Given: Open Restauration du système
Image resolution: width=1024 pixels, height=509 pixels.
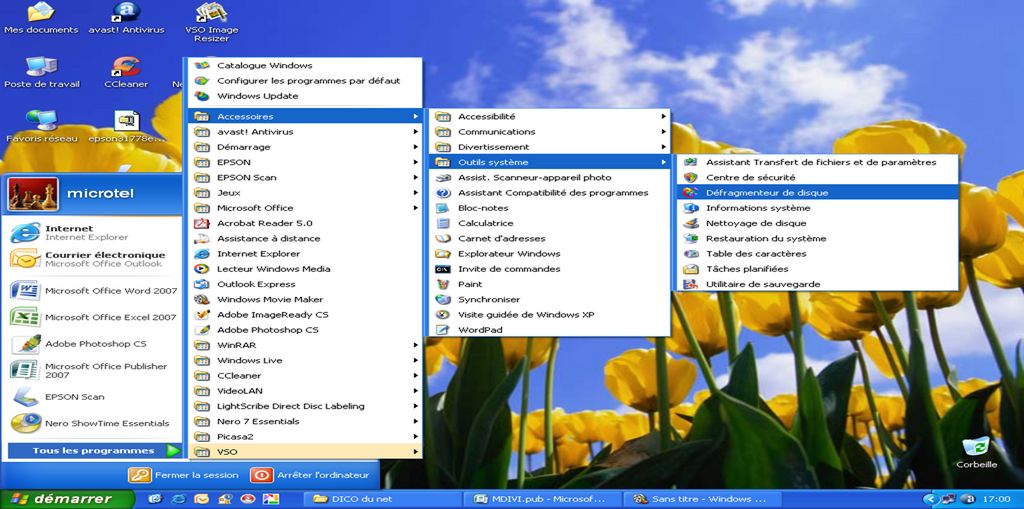Looking at the screenshot, I should 816,238.
